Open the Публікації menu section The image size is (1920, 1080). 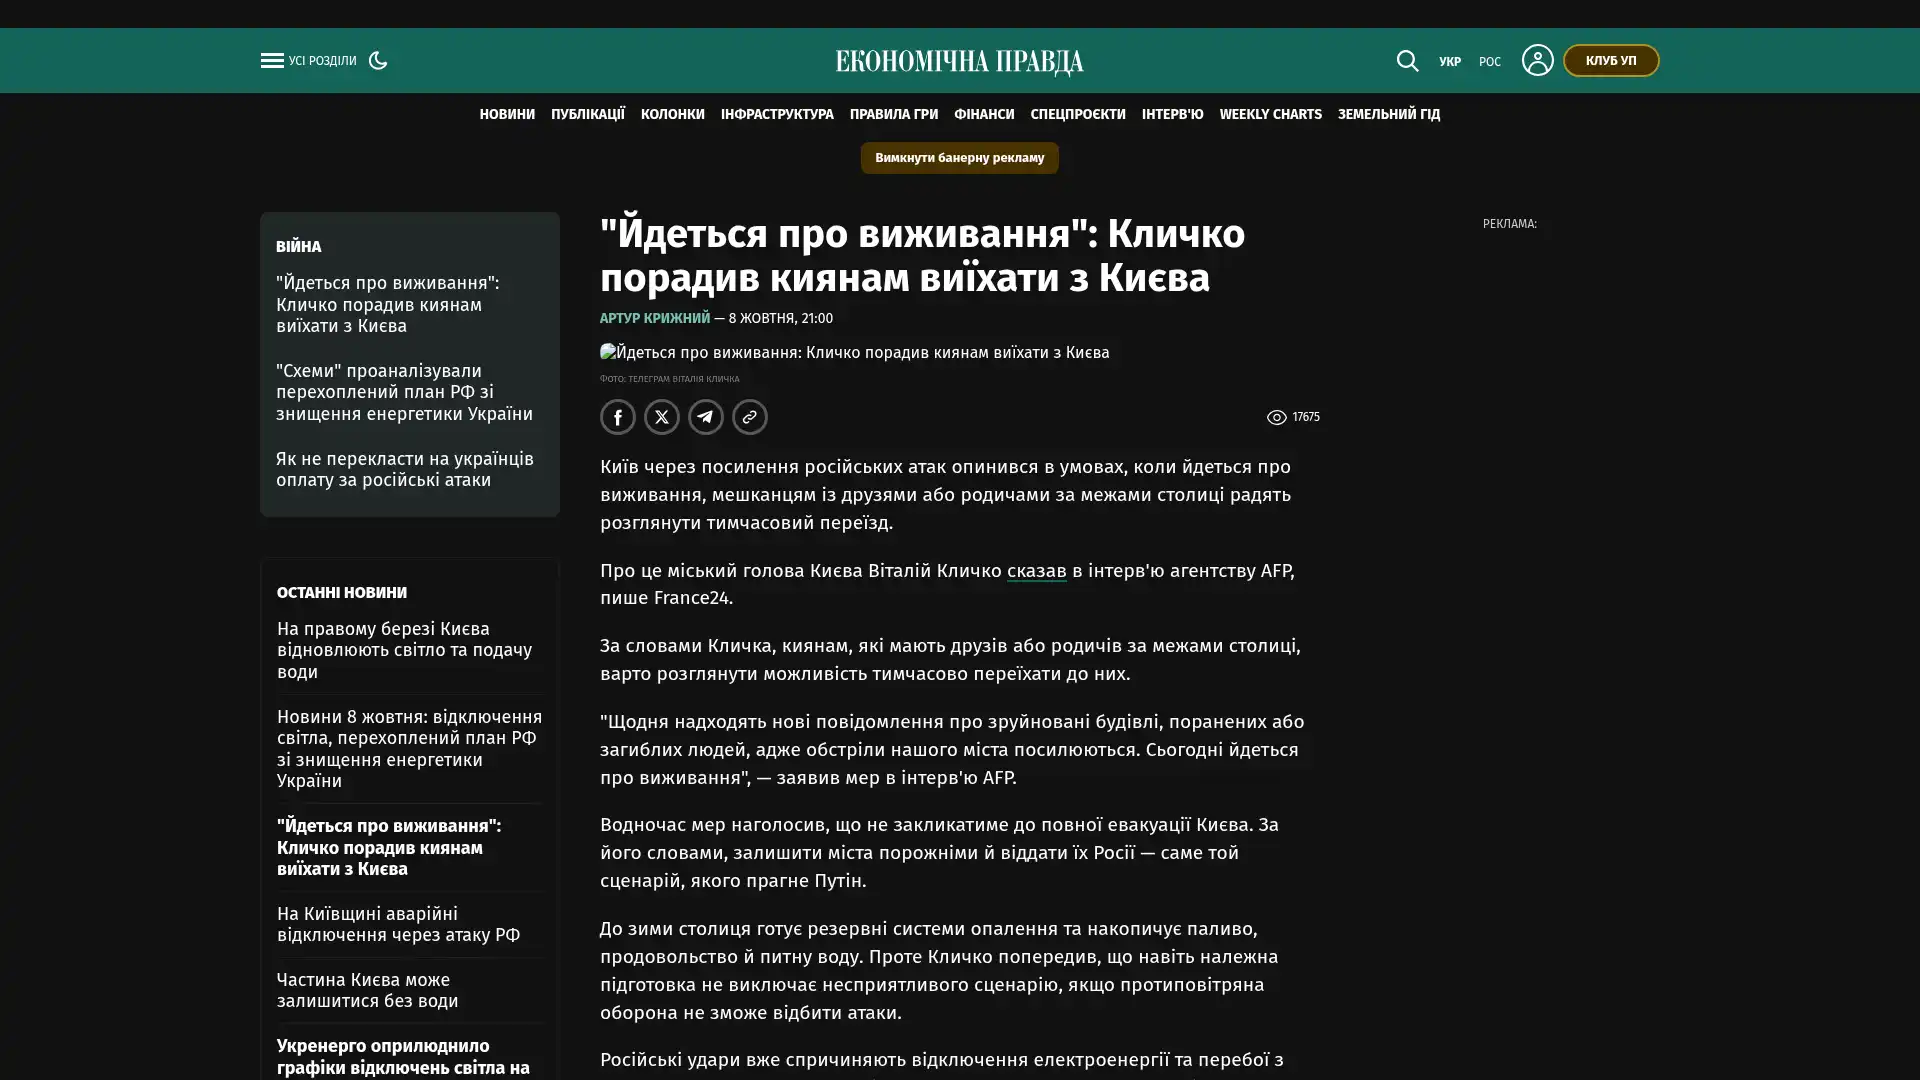tap(588, 114)
